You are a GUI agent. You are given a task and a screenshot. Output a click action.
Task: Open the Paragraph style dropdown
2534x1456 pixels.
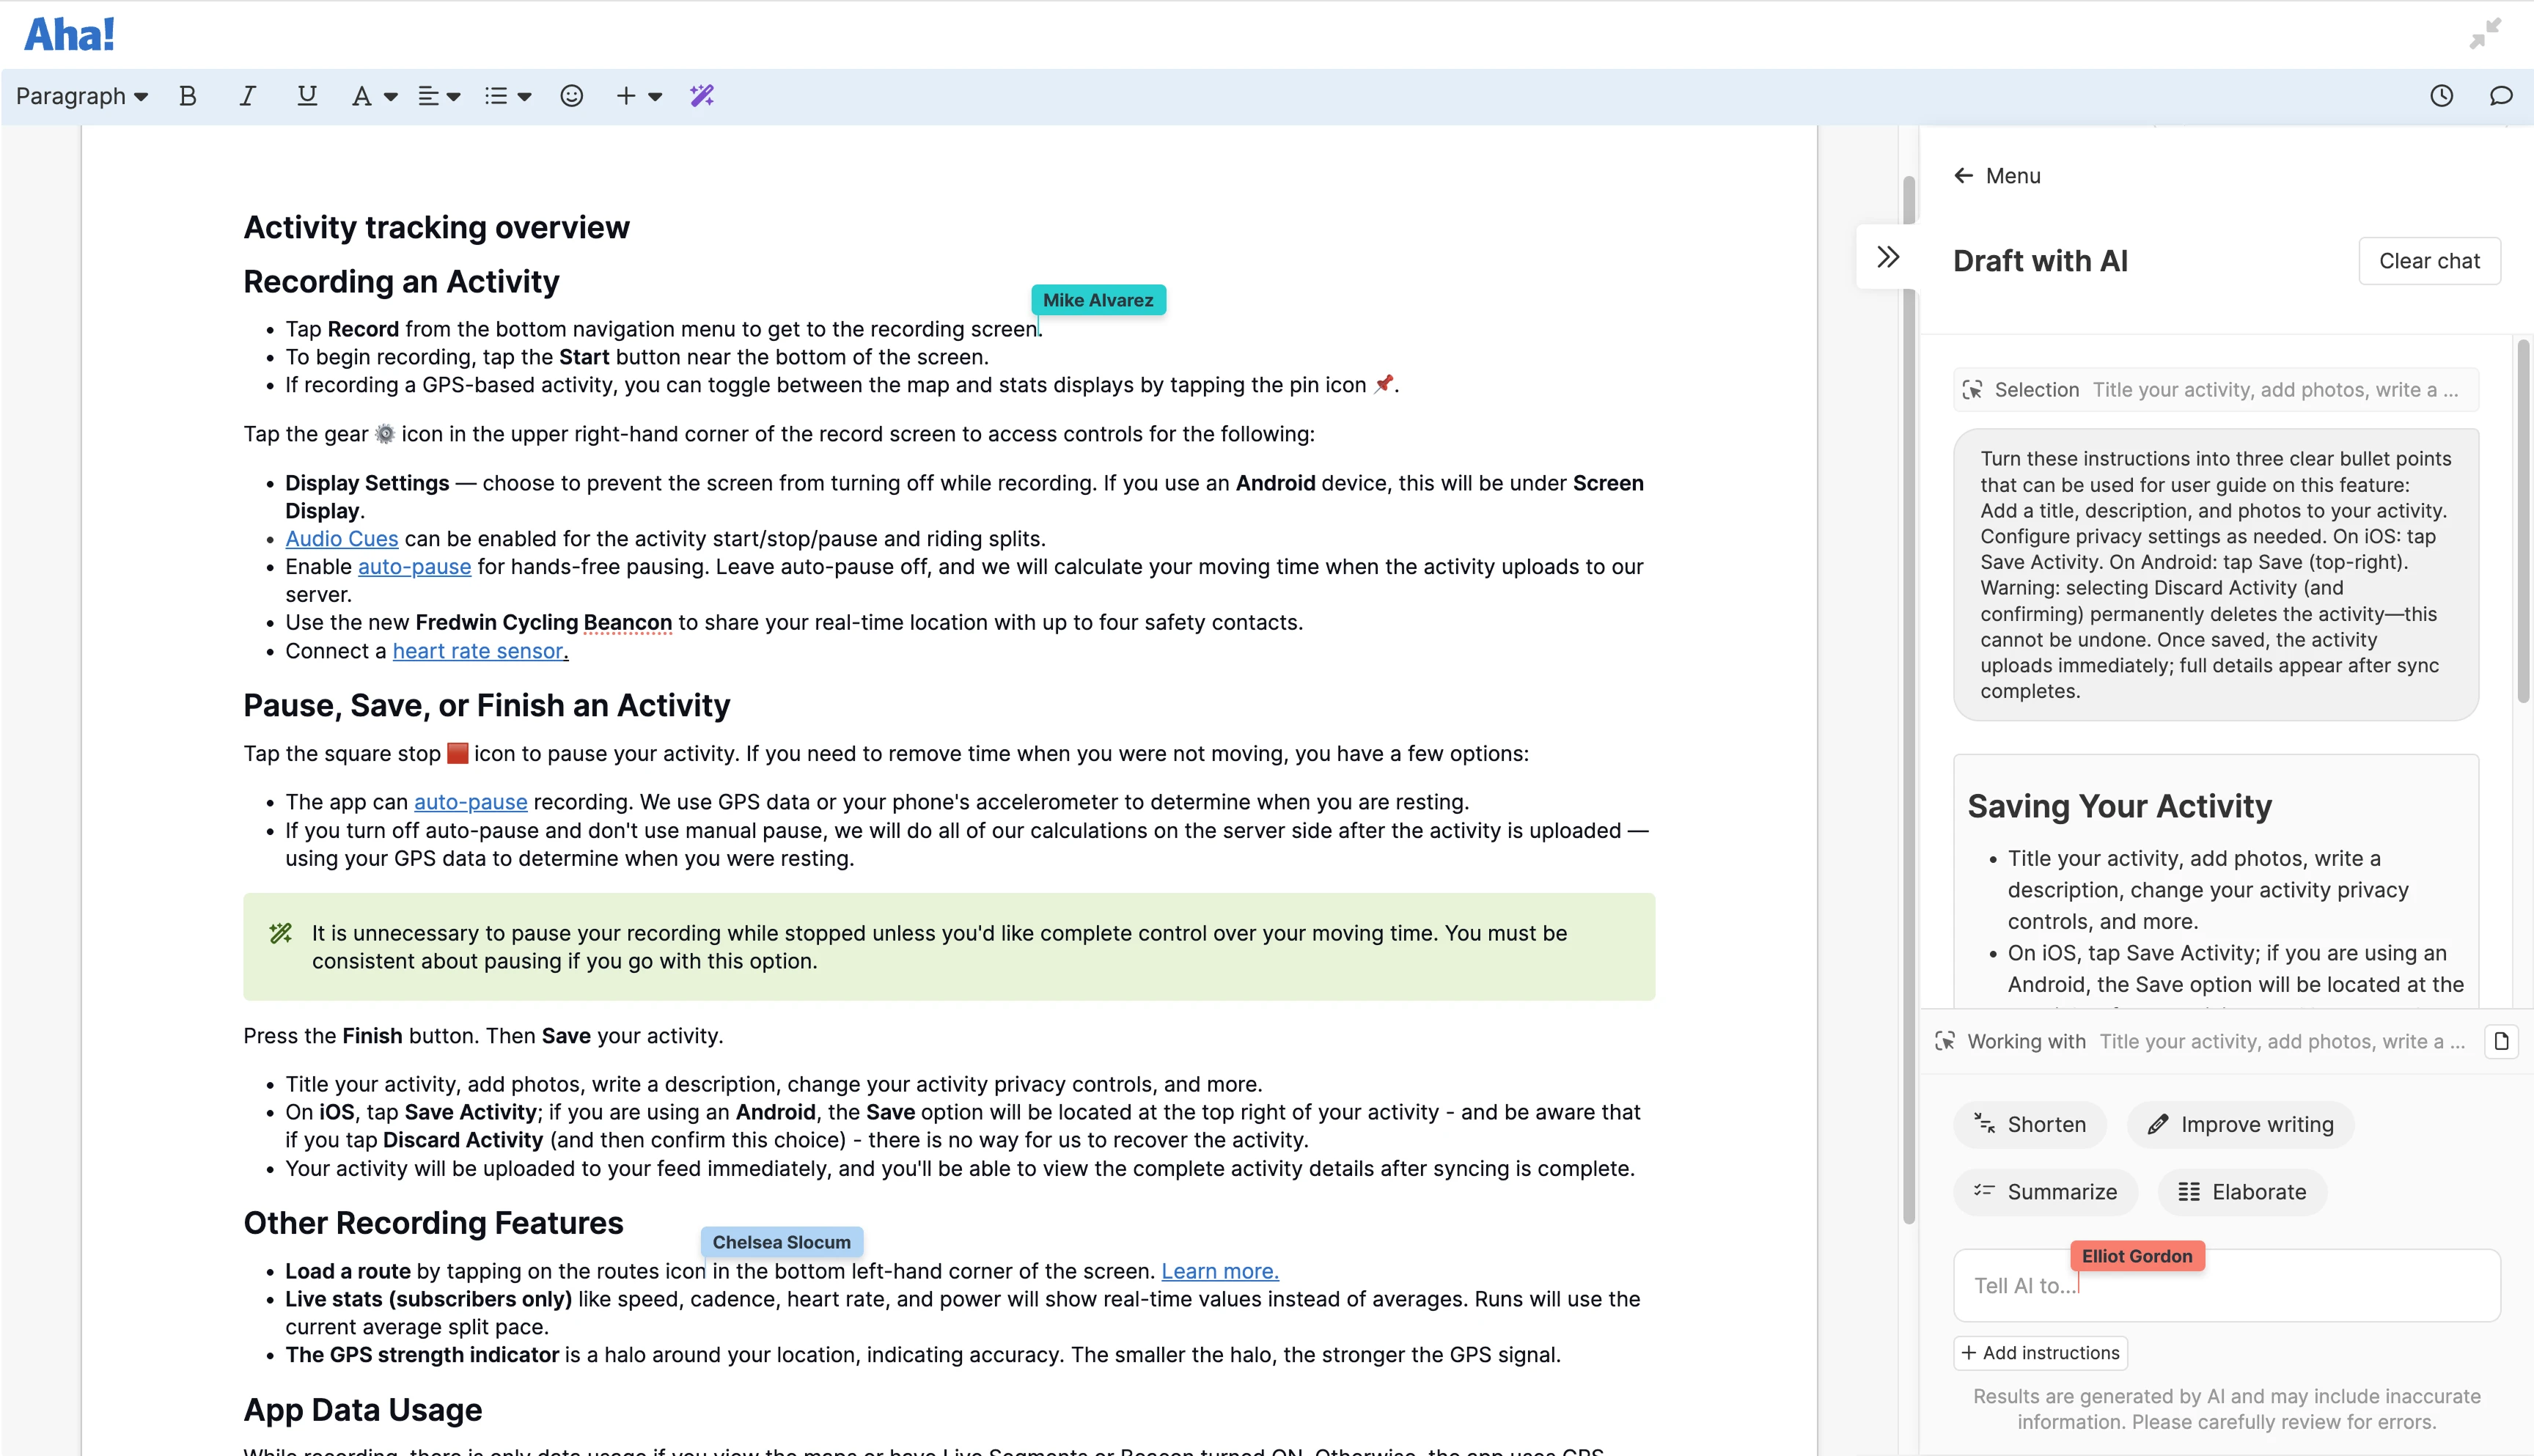pyautogui.click(x=82, y=96)
